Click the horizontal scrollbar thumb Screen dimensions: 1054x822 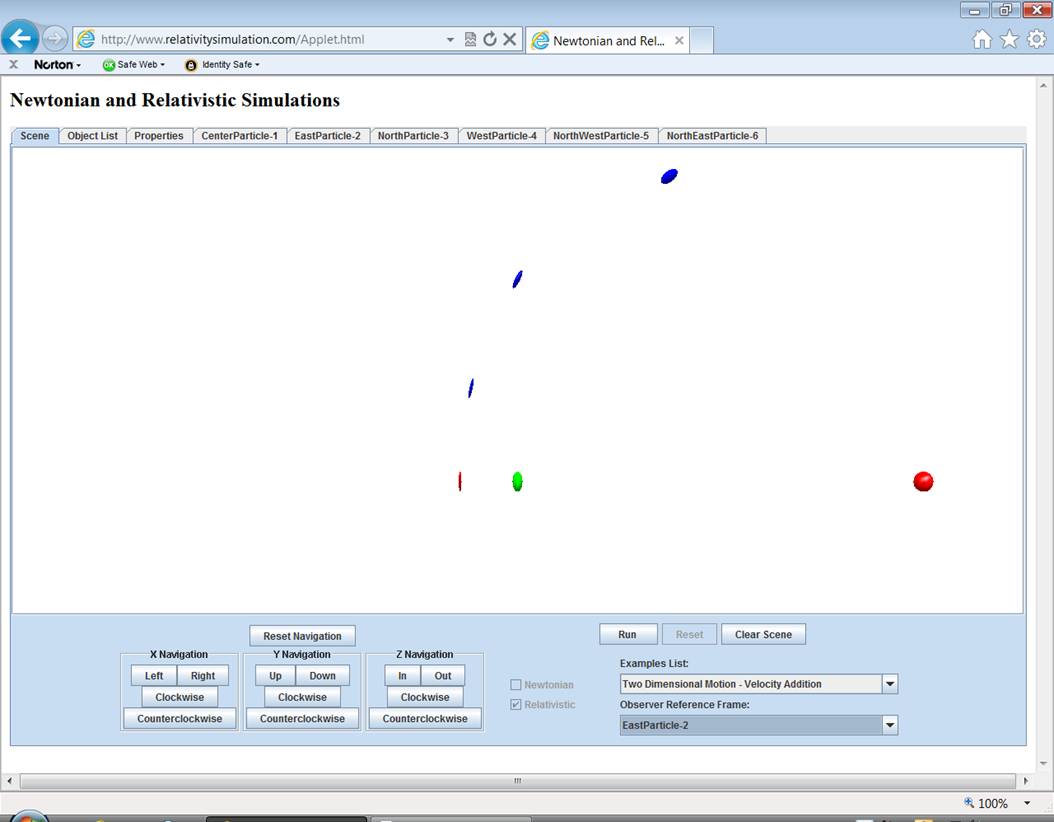coord(517,781)
